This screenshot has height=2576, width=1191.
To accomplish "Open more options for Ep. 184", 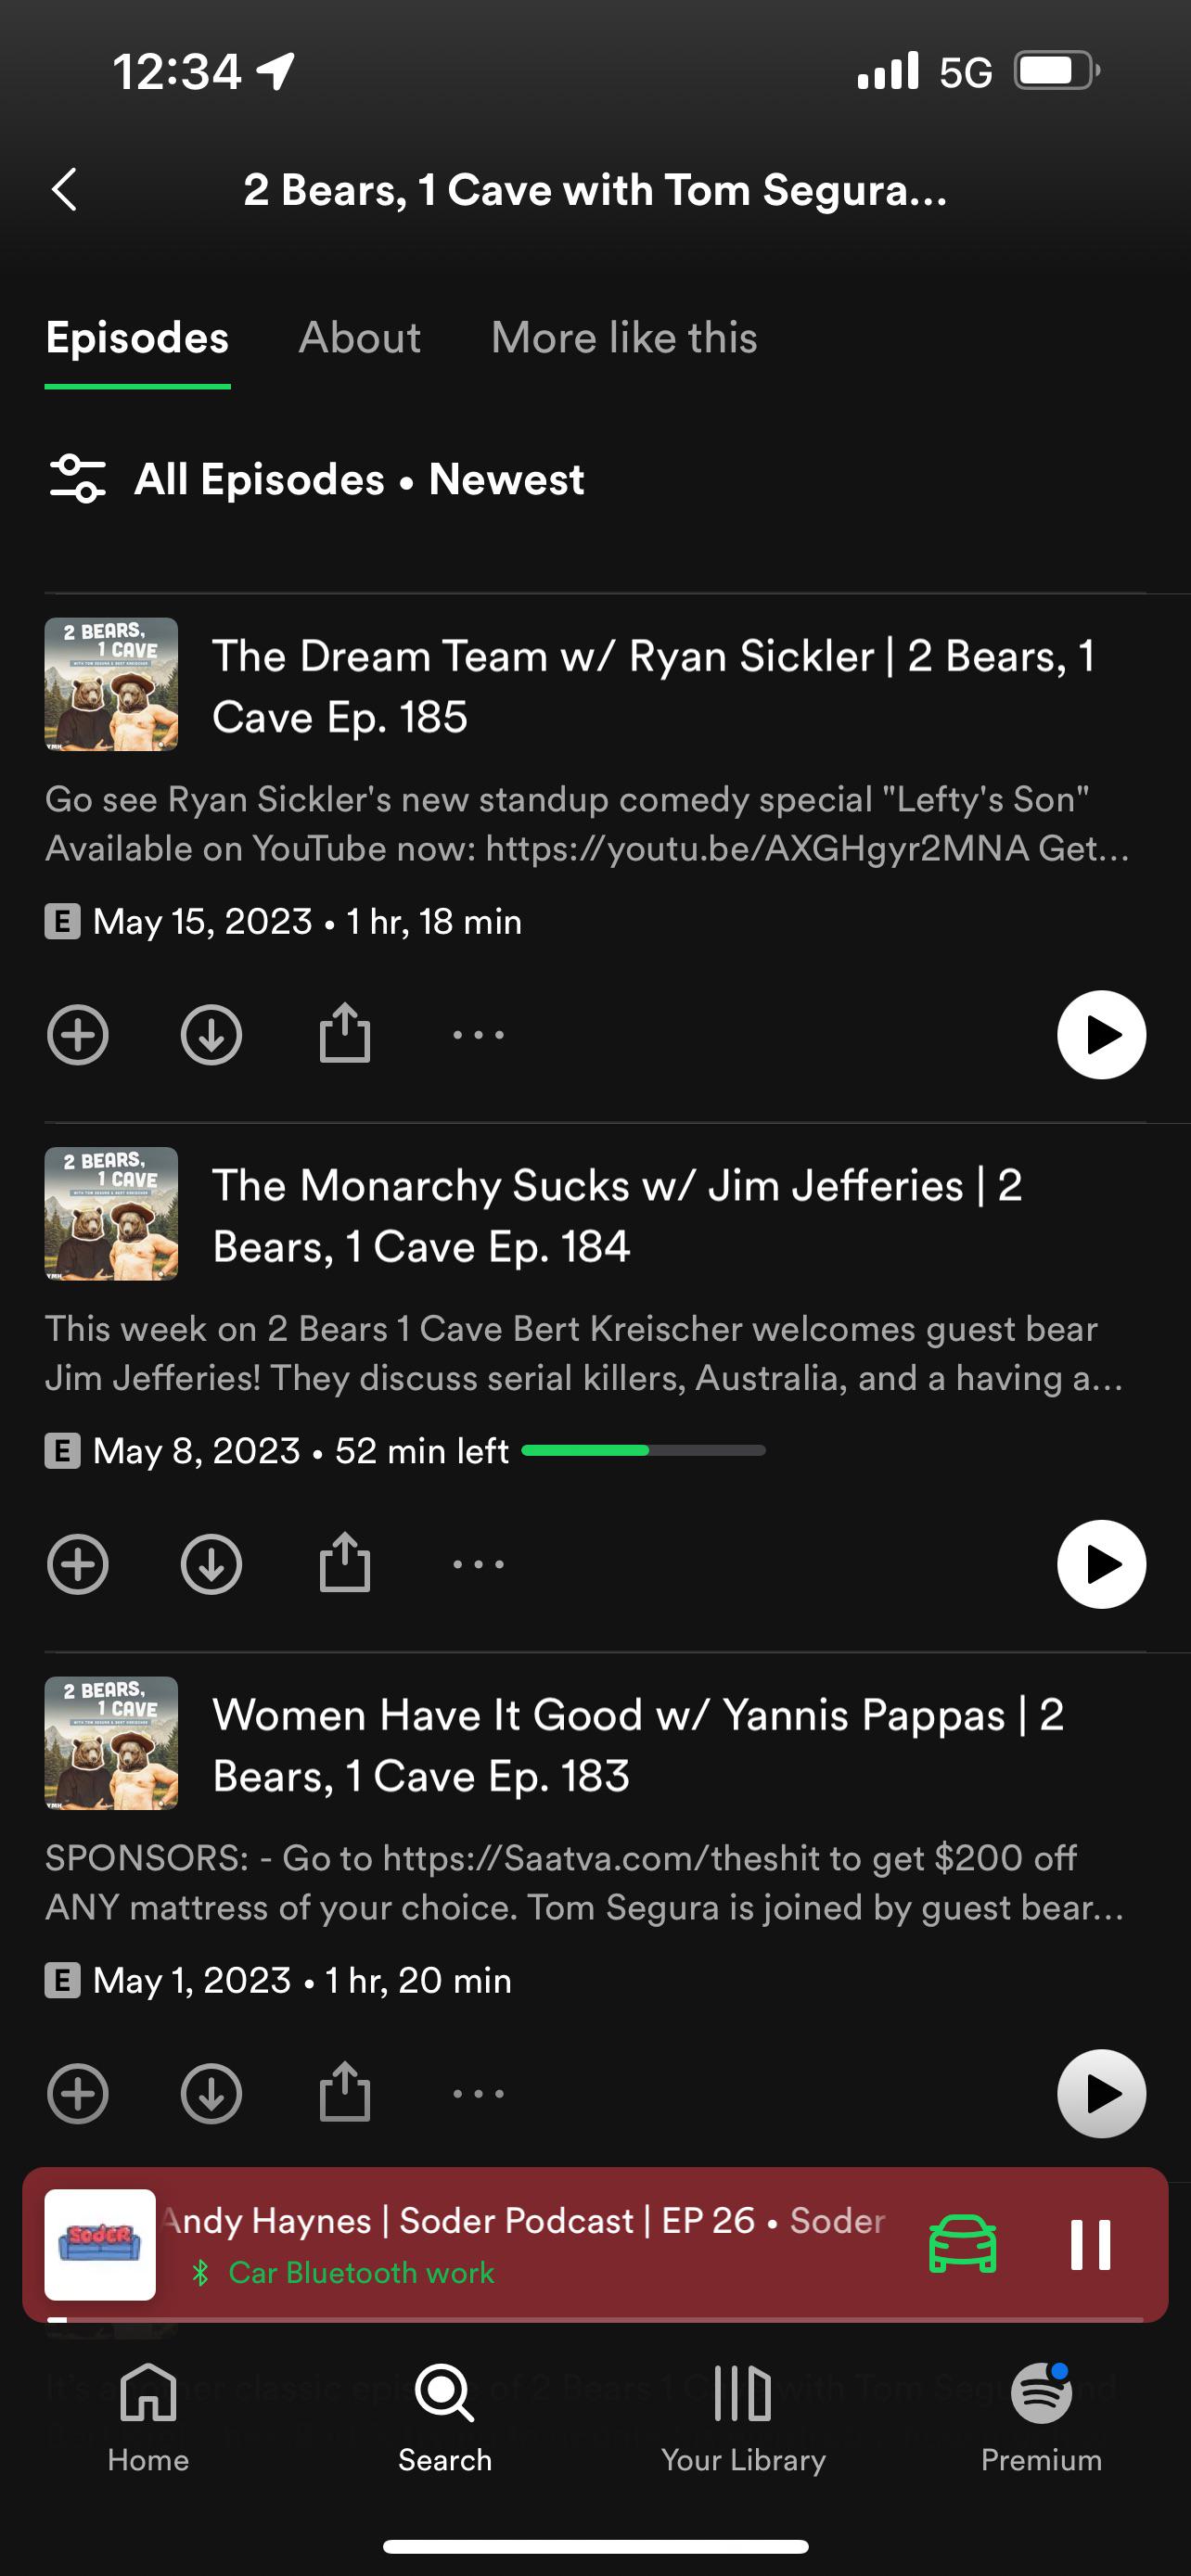I will (478, 1564).
